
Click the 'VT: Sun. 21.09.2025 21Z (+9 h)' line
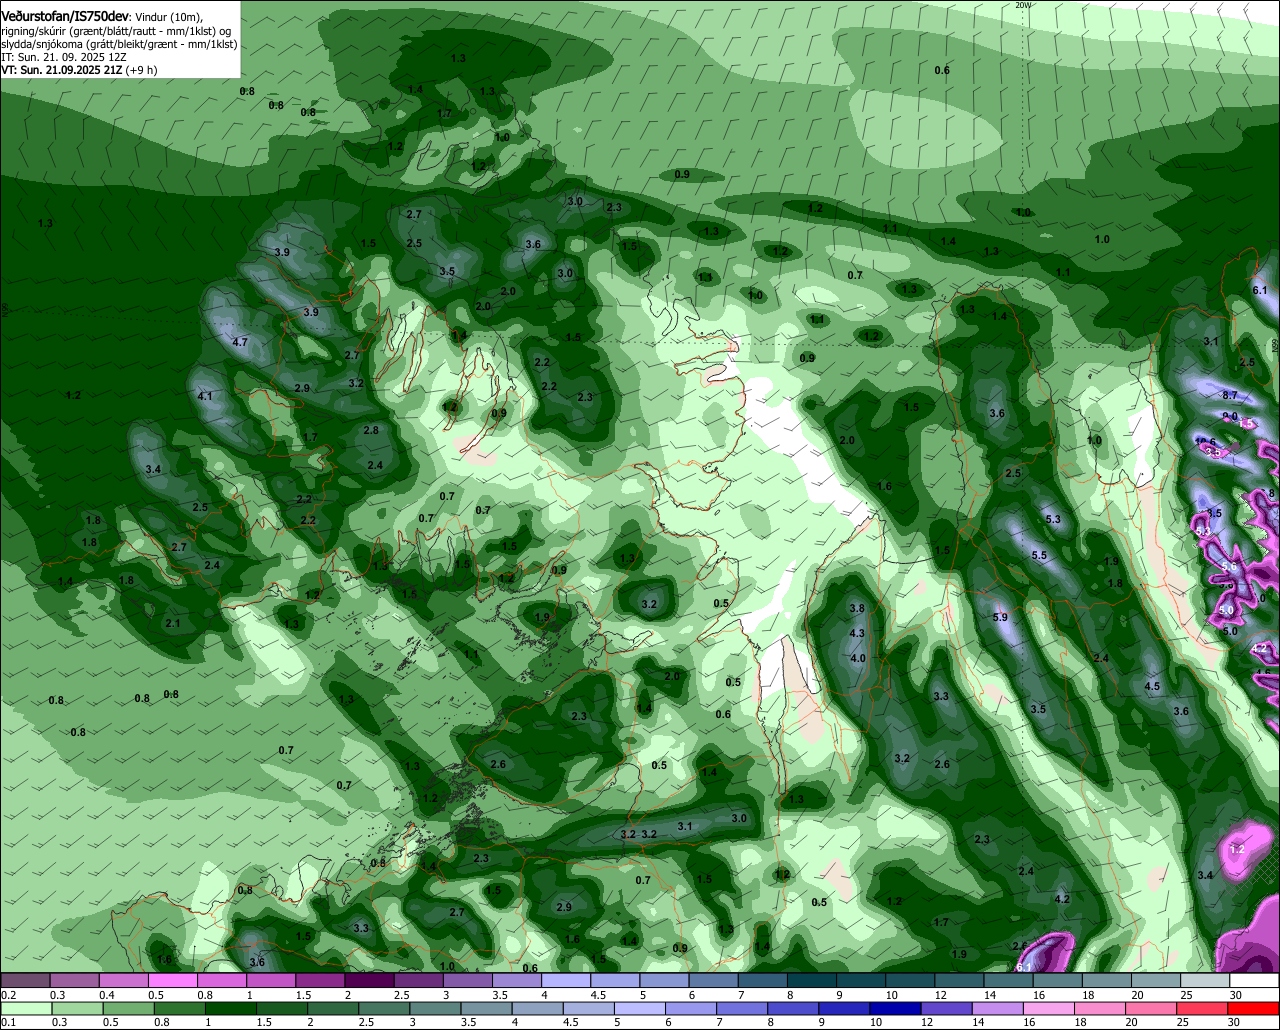(79, 70)
